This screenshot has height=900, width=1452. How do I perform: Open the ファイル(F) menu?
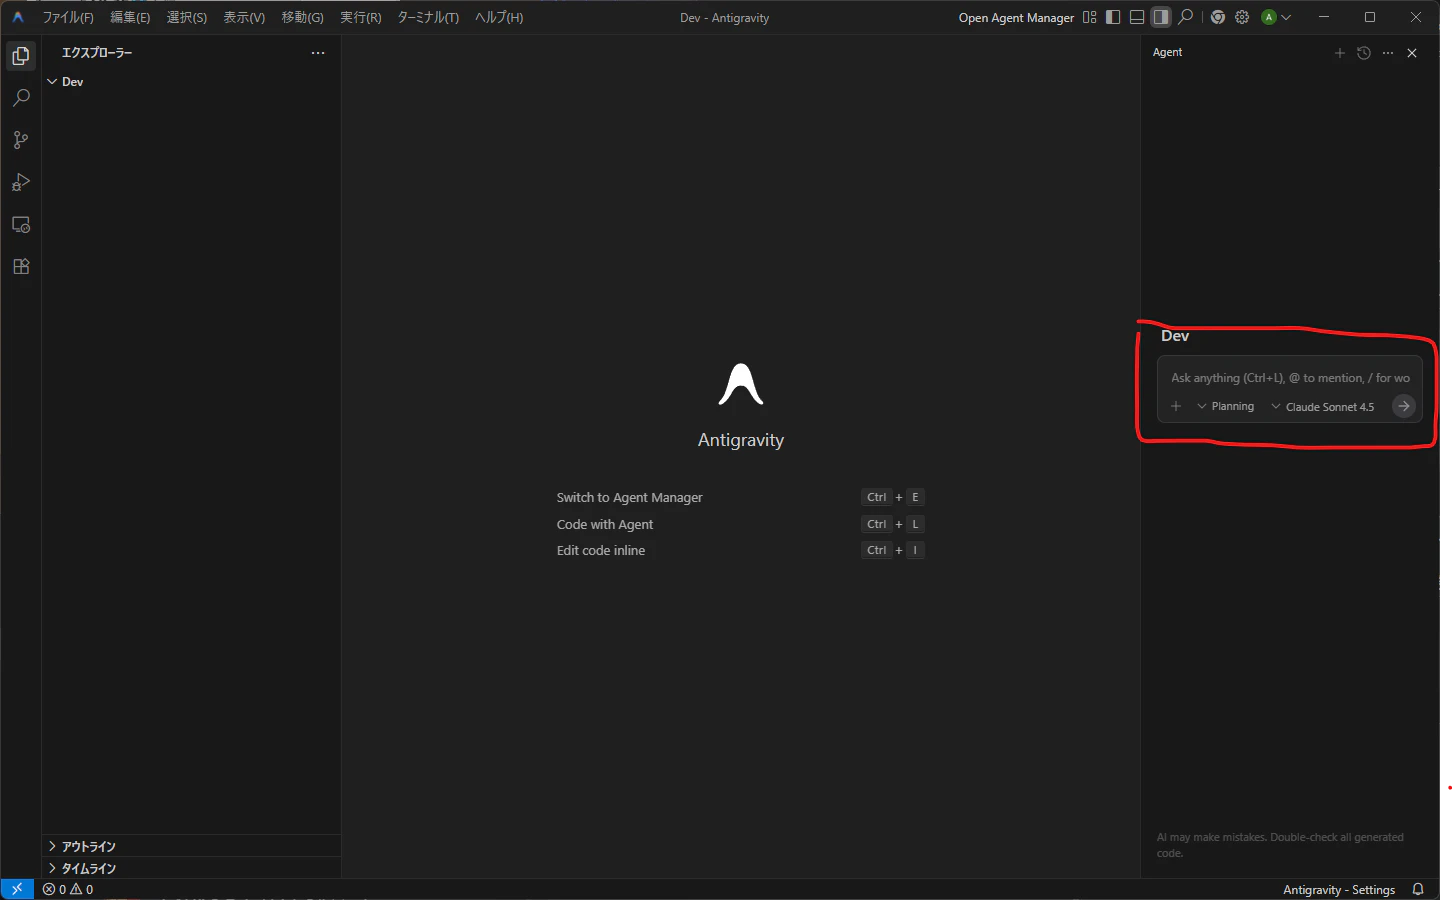[68, 17]
